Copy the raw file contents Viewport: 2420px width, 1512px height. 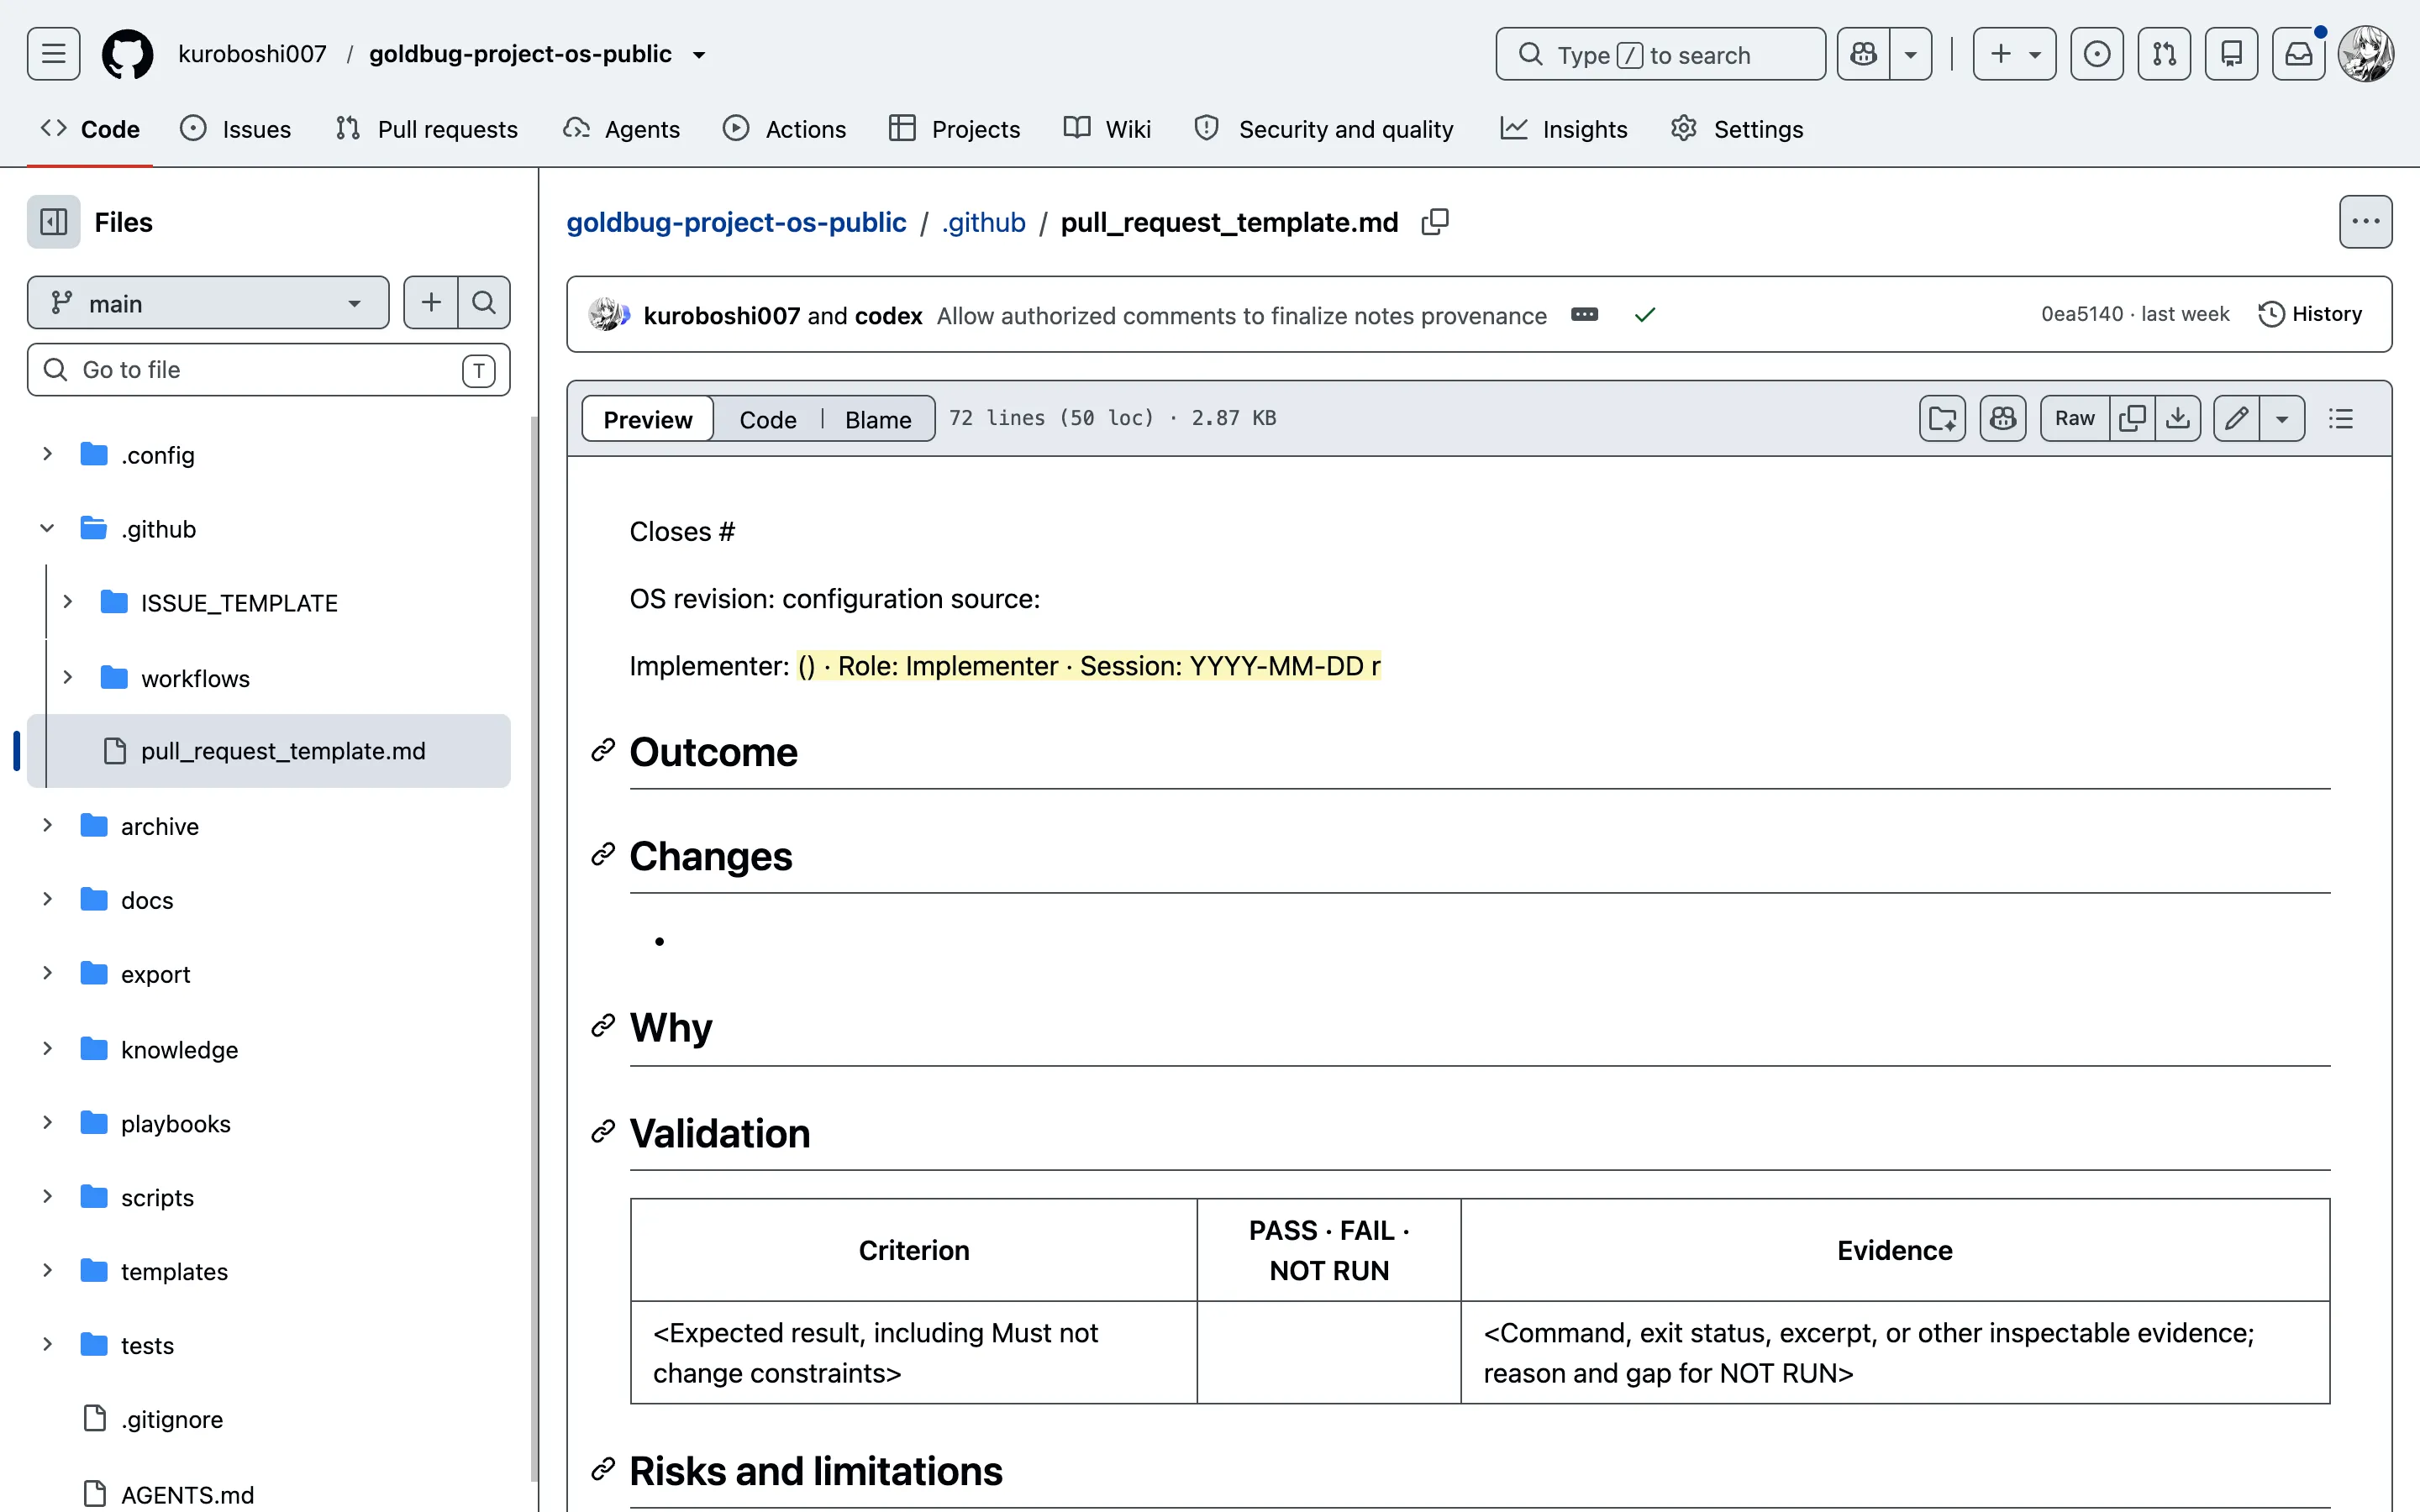(x=2132, y=418)
